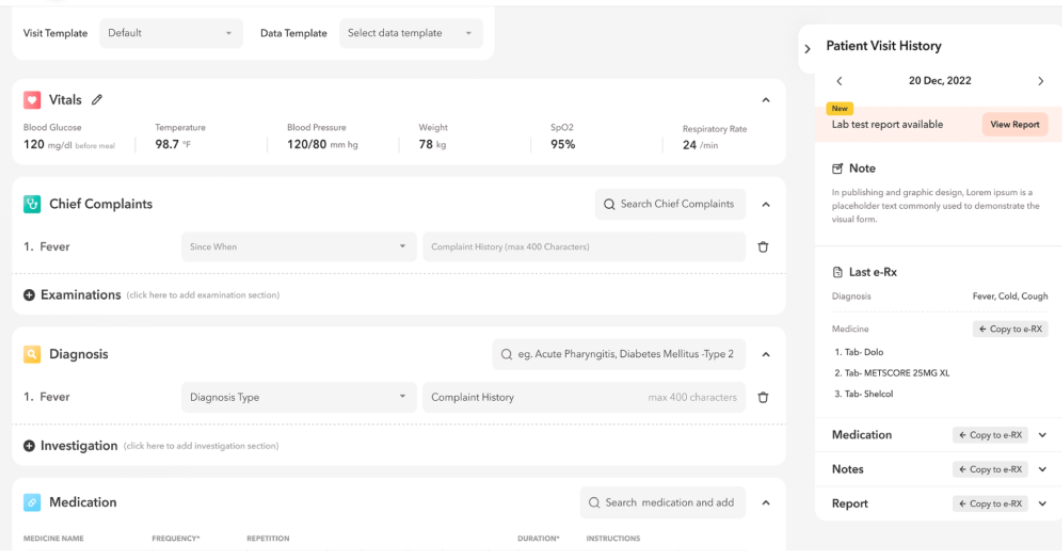Screen dimensions: 1062x551
Task: Delete the Fever chief complaint row
Action: [763, 247]
